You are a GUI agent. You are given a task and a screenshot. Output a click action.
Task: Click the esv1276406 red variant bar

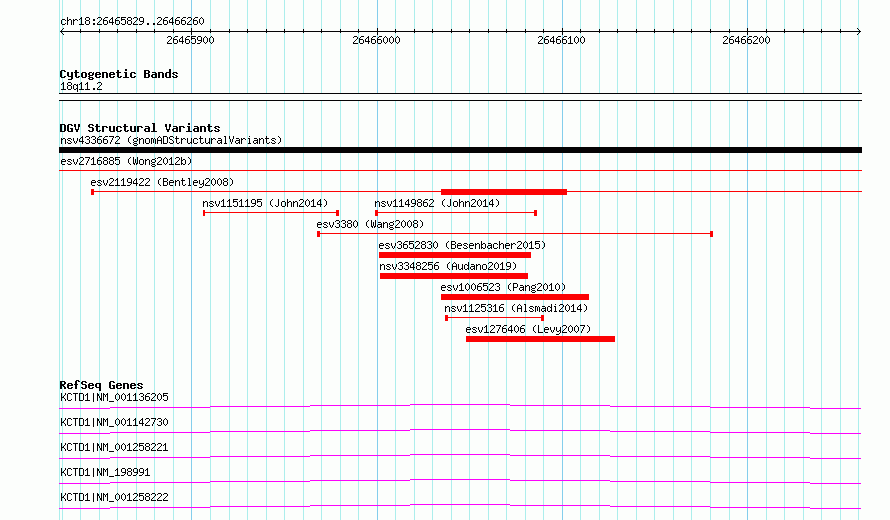[x=540, y=339]
